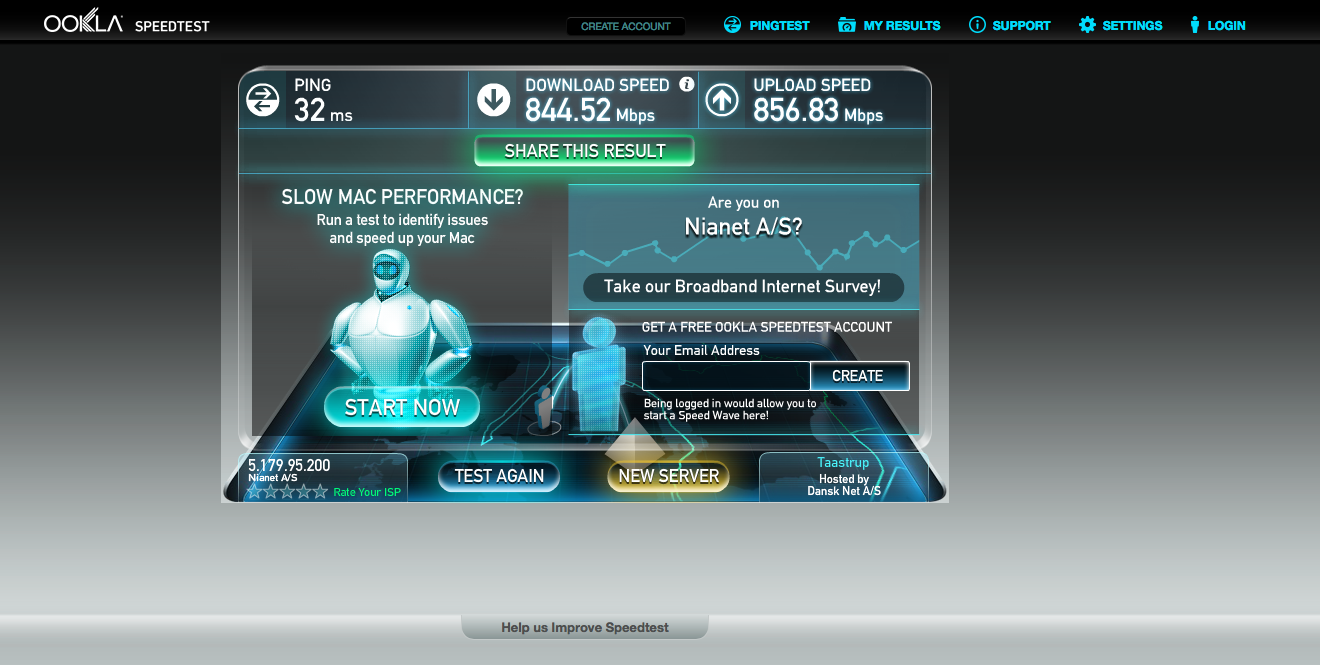Image resolution: width=1320 pixels, height=665 pixels.
Task: Click the download speed info icon
Action: click(686, 84)
